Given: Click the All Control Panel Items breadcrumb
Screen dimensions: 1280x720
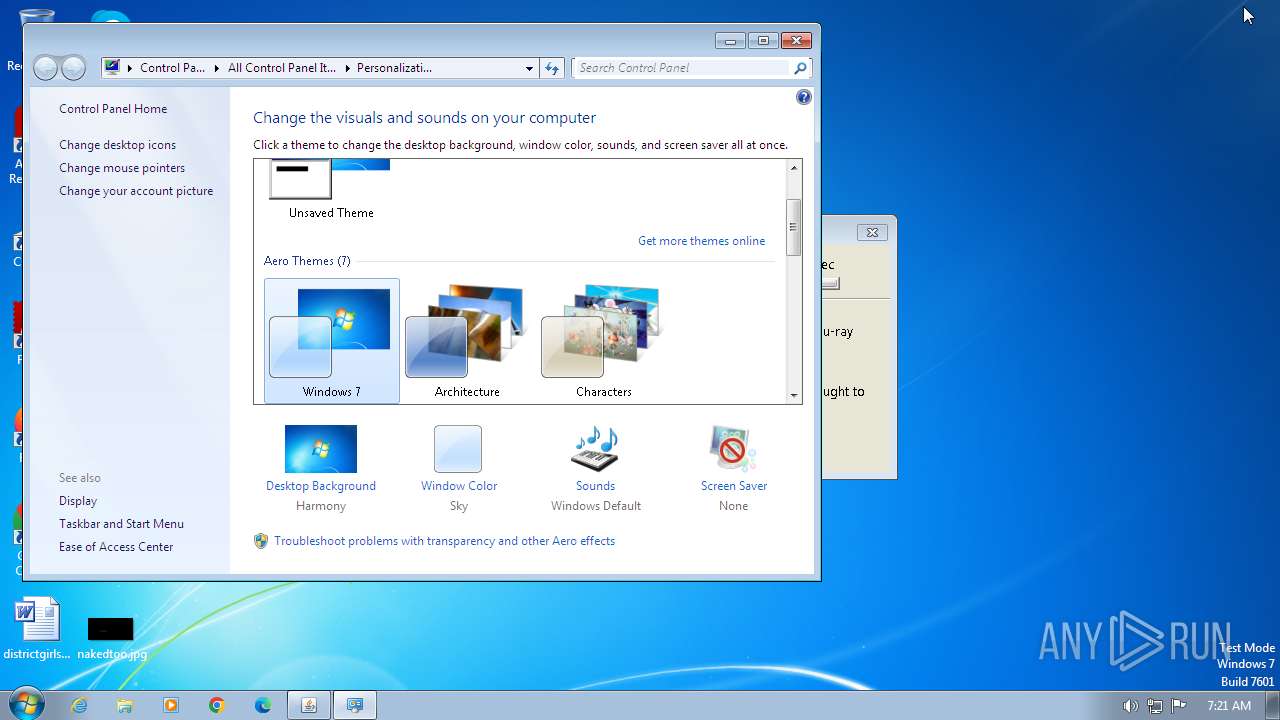Looking at the screenshot, I should pos(282,68).
